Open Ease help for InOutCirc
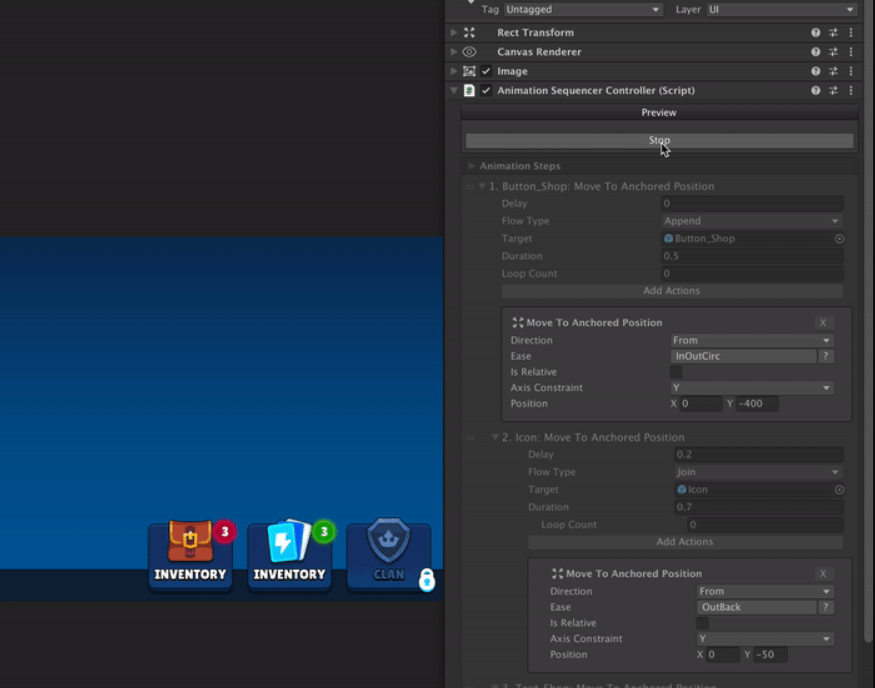Screen dimensions: 875x688 pyautogui.click(x=825, y=356)
